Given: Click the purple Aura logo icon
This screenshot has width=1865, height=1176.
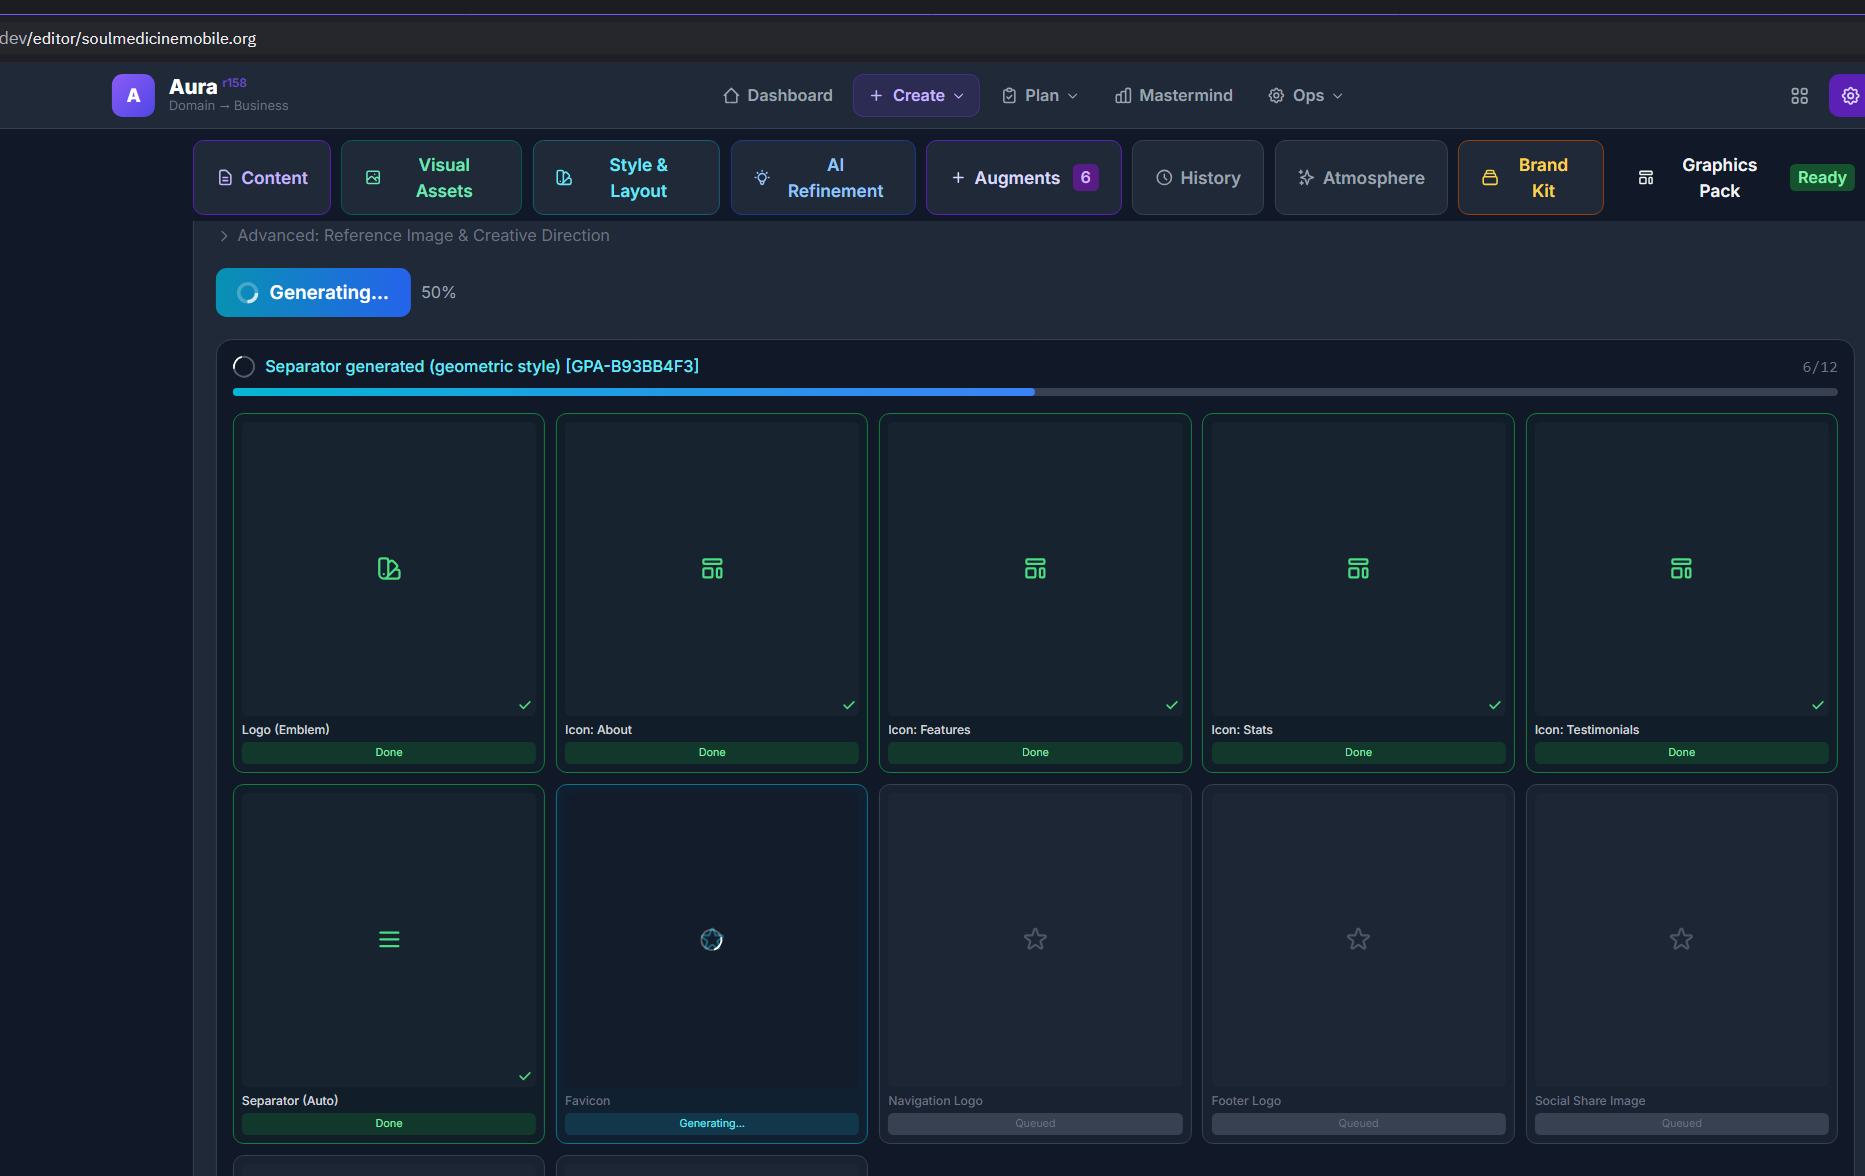Looking at the screenshot, I should pyautogui.click(x=133, y=96).
